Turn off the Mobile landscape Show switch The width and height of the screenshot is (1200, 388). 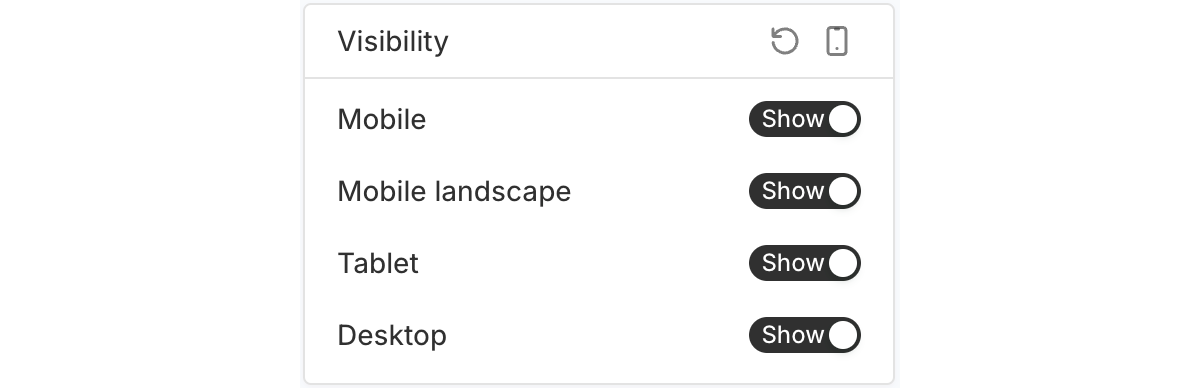pos(804,191)
